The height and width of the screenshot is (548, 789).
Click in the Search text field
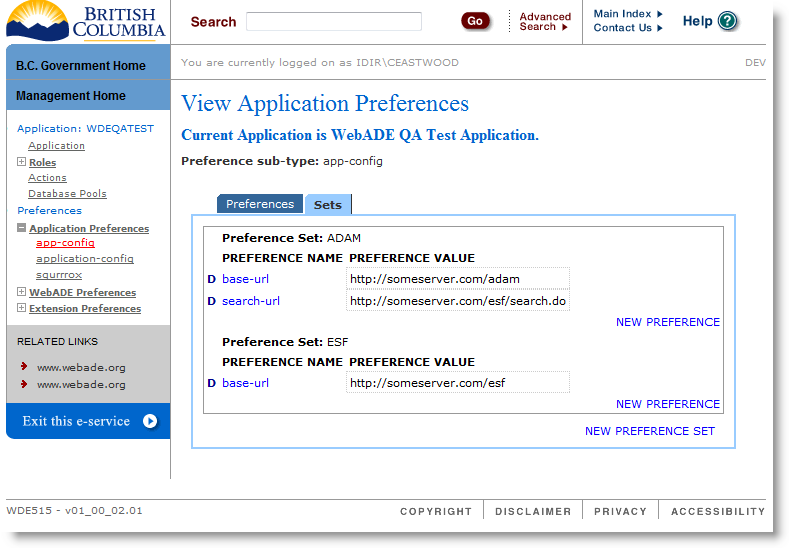pyautogui.click(x=334, y=22)
